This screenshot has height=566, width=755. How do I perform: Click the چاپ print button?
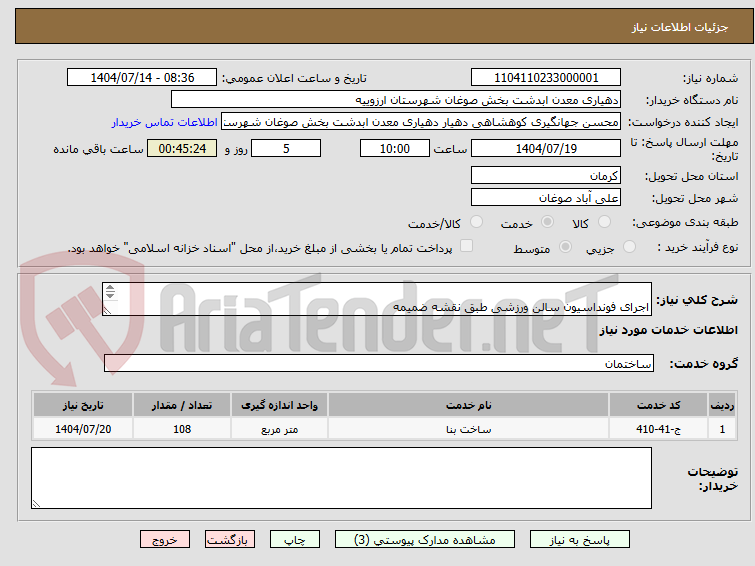[x=295, y=540]
